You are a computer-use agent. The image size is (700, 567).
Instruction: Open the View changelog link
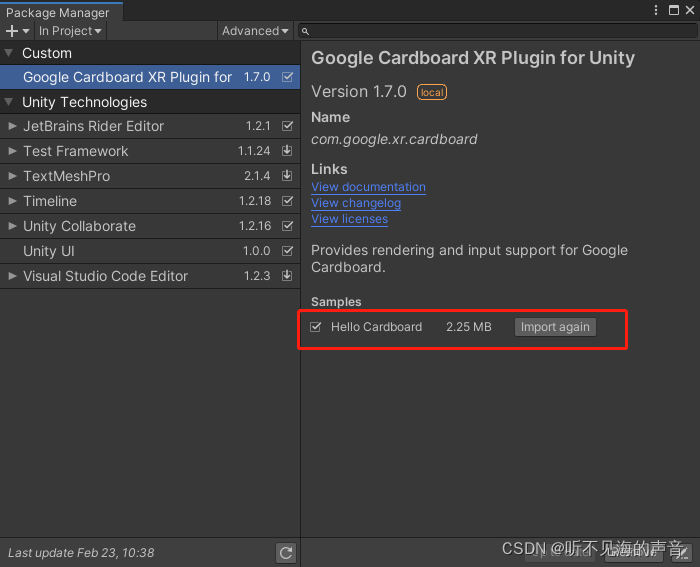[356, 203]
